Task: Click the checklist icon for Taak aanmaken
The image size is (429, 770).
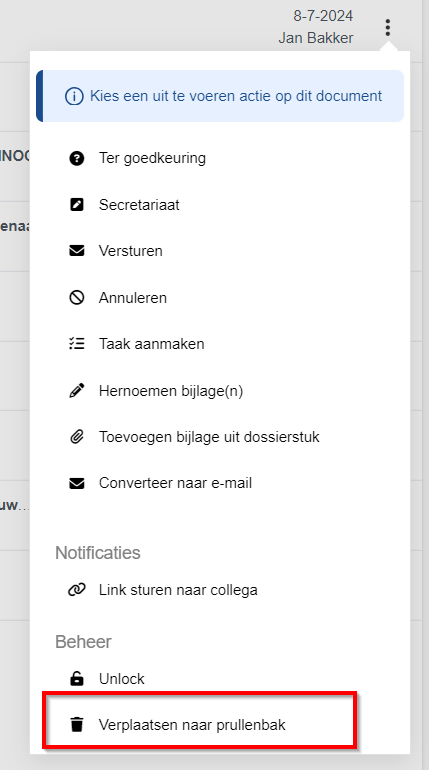Action: [77, 344]
